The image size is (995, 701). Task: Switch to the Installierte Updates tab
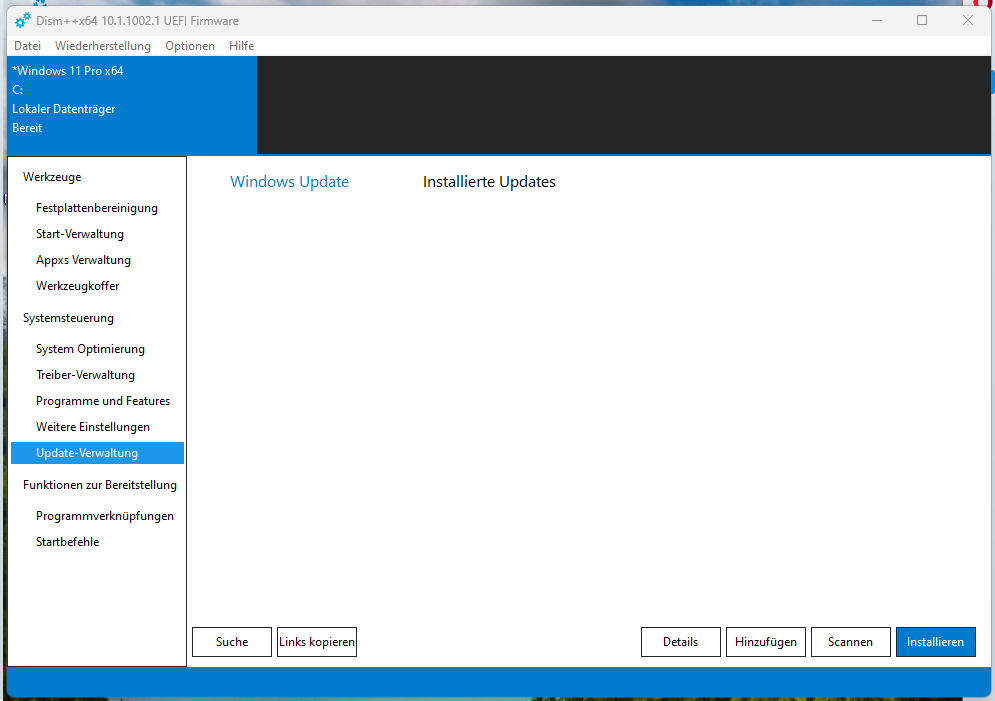[x=489, y=181]
